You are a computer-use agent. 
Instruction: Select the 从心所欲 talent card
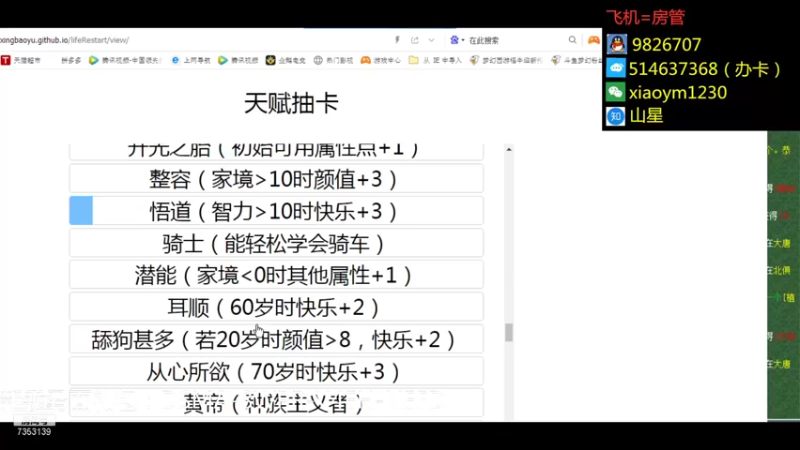pos(276,371)
